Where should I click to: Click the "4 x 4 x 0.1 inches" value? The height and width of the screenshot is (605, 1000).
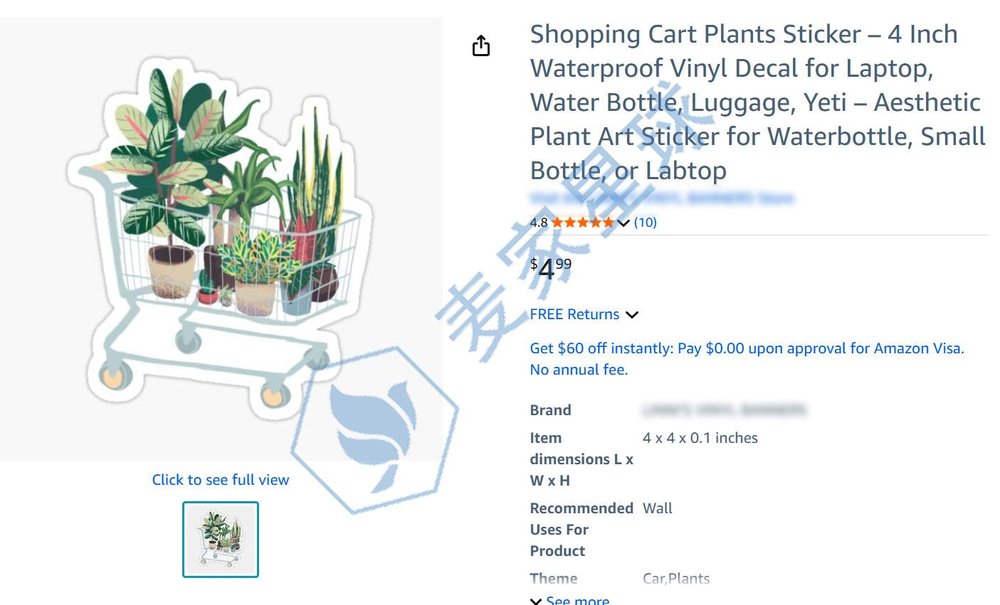click(x=700, y=438)
